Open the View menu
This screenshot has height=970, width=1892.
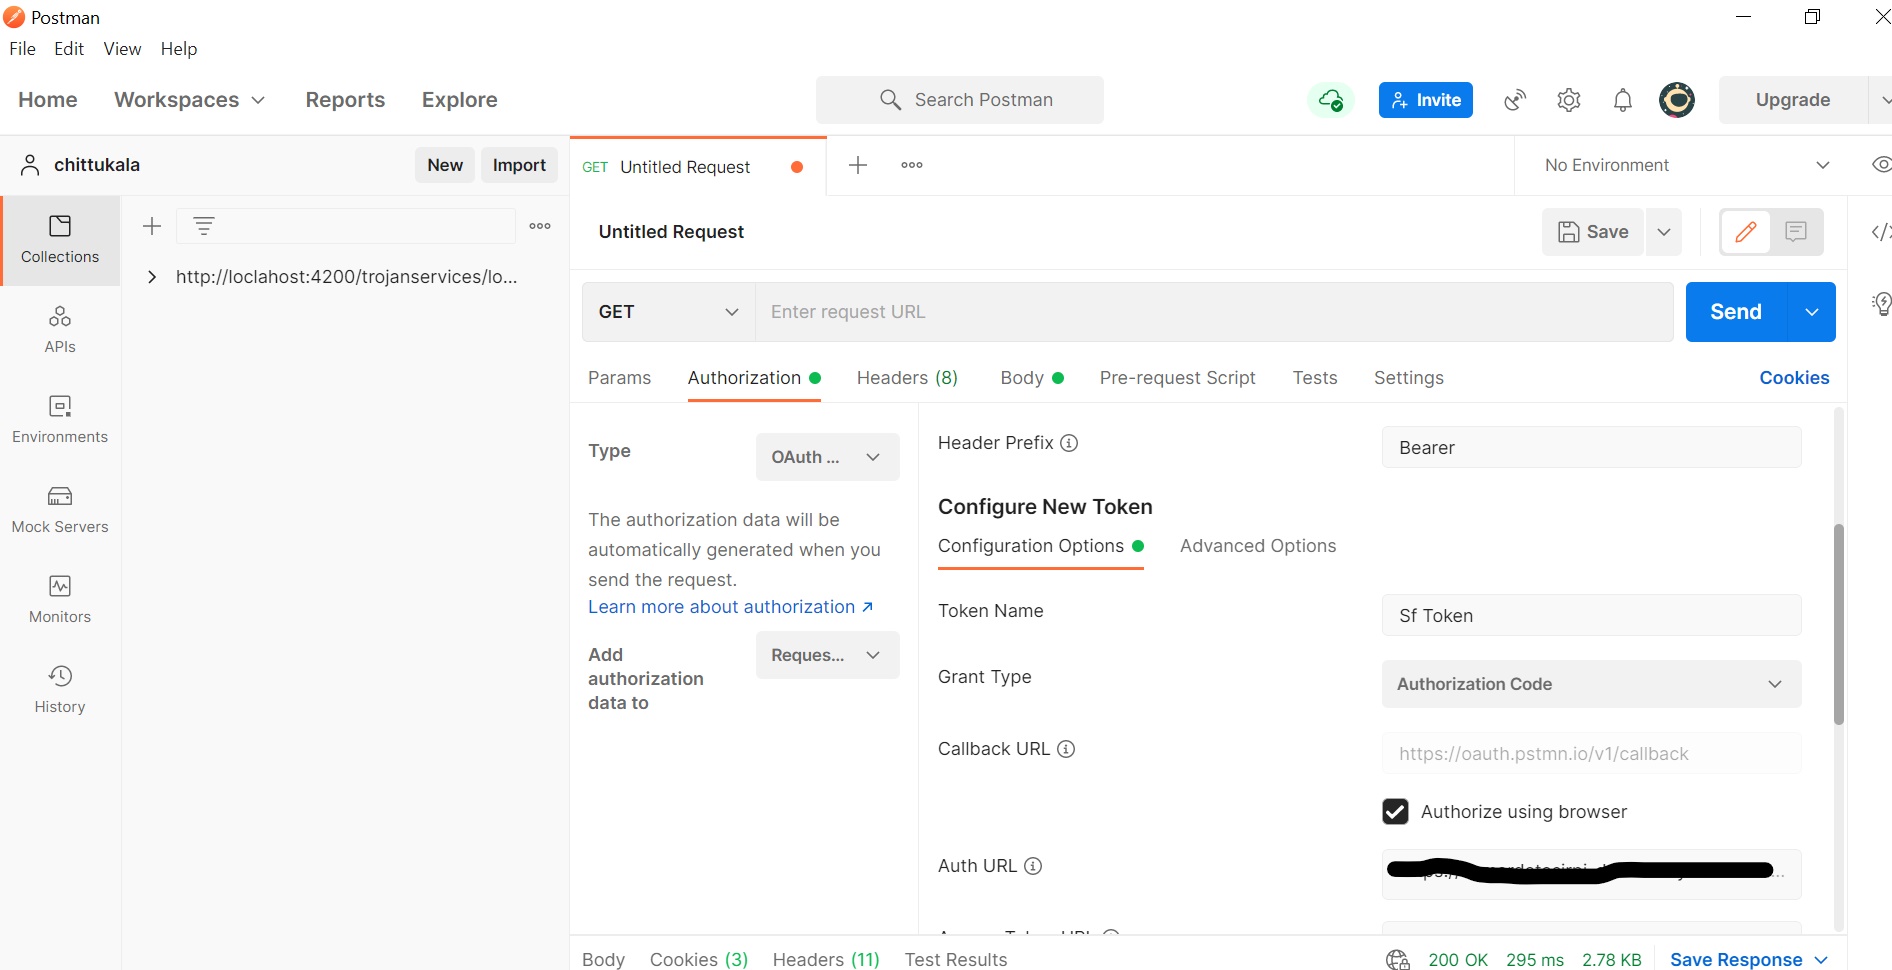pyautogui.click(x=122, y=49)
